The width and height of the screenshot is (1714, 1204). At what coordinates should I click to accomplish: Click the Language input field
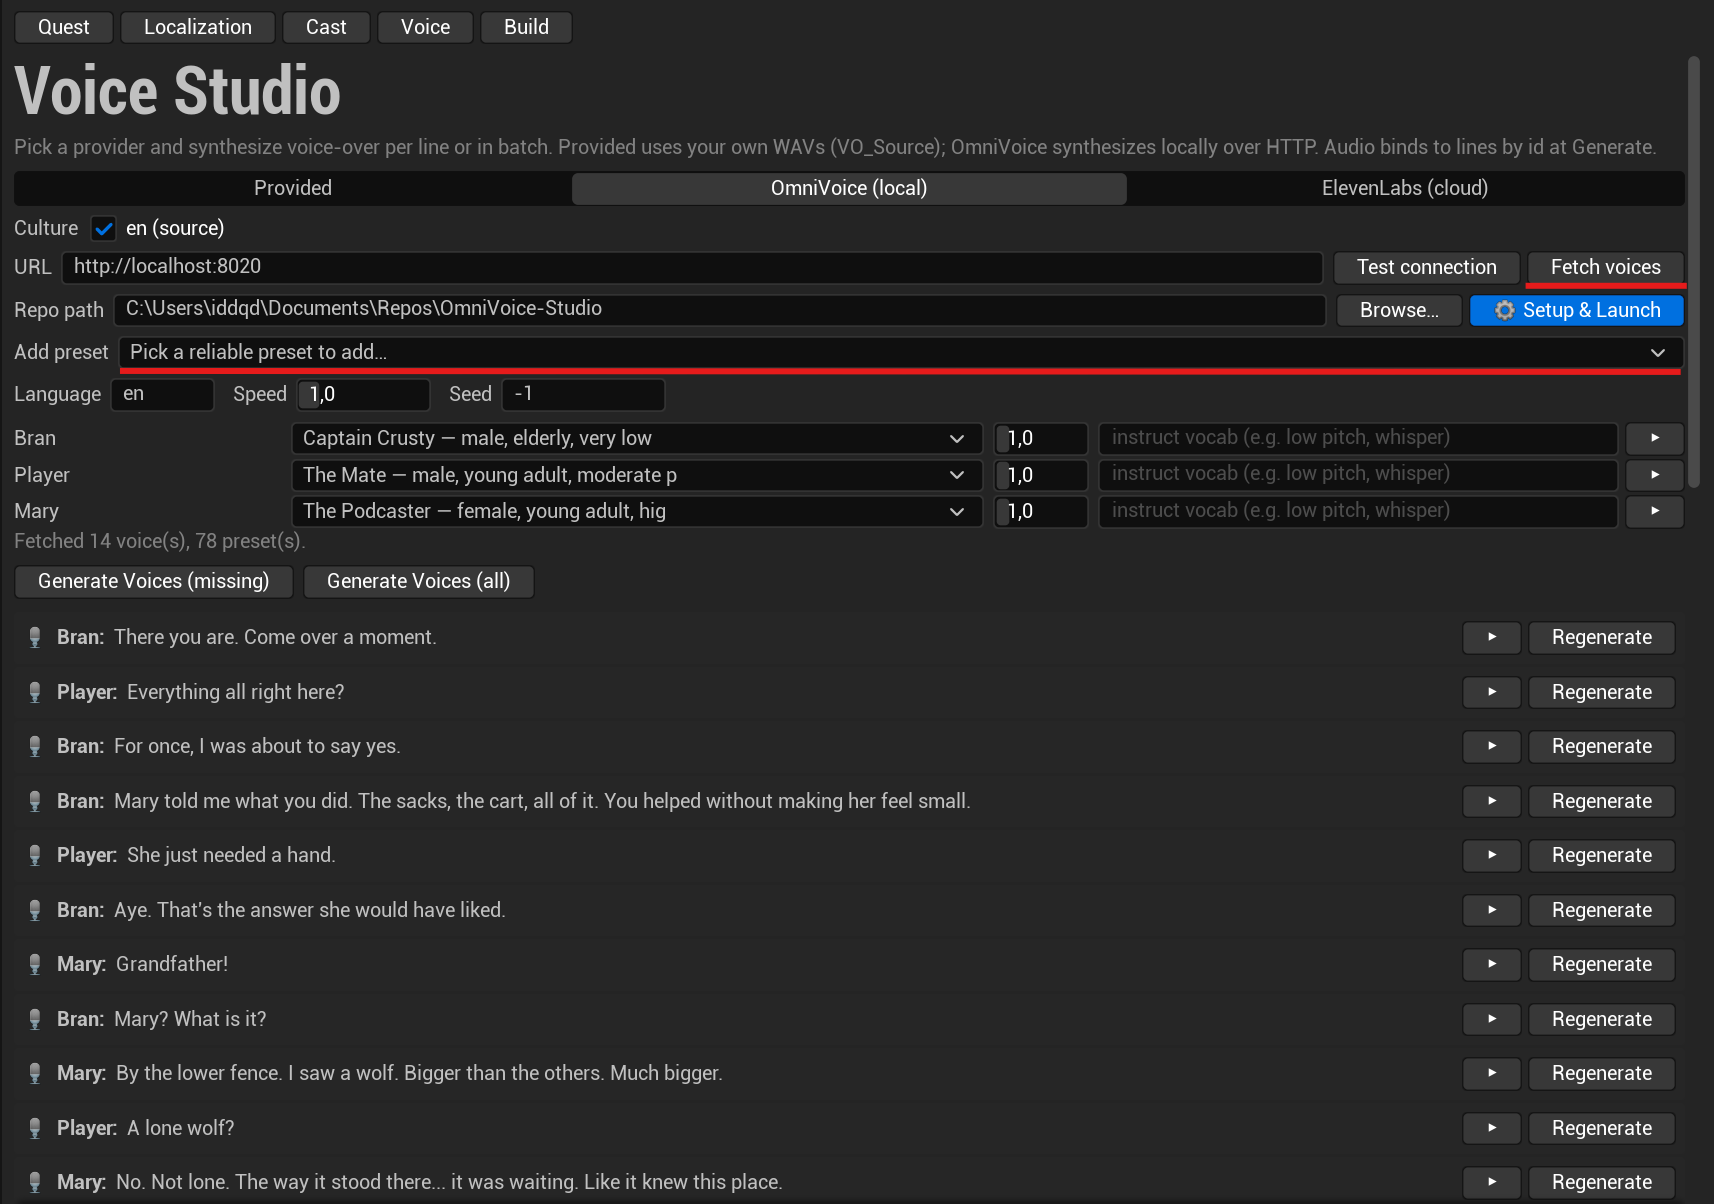pyautogui.click(x=162, y=394)
